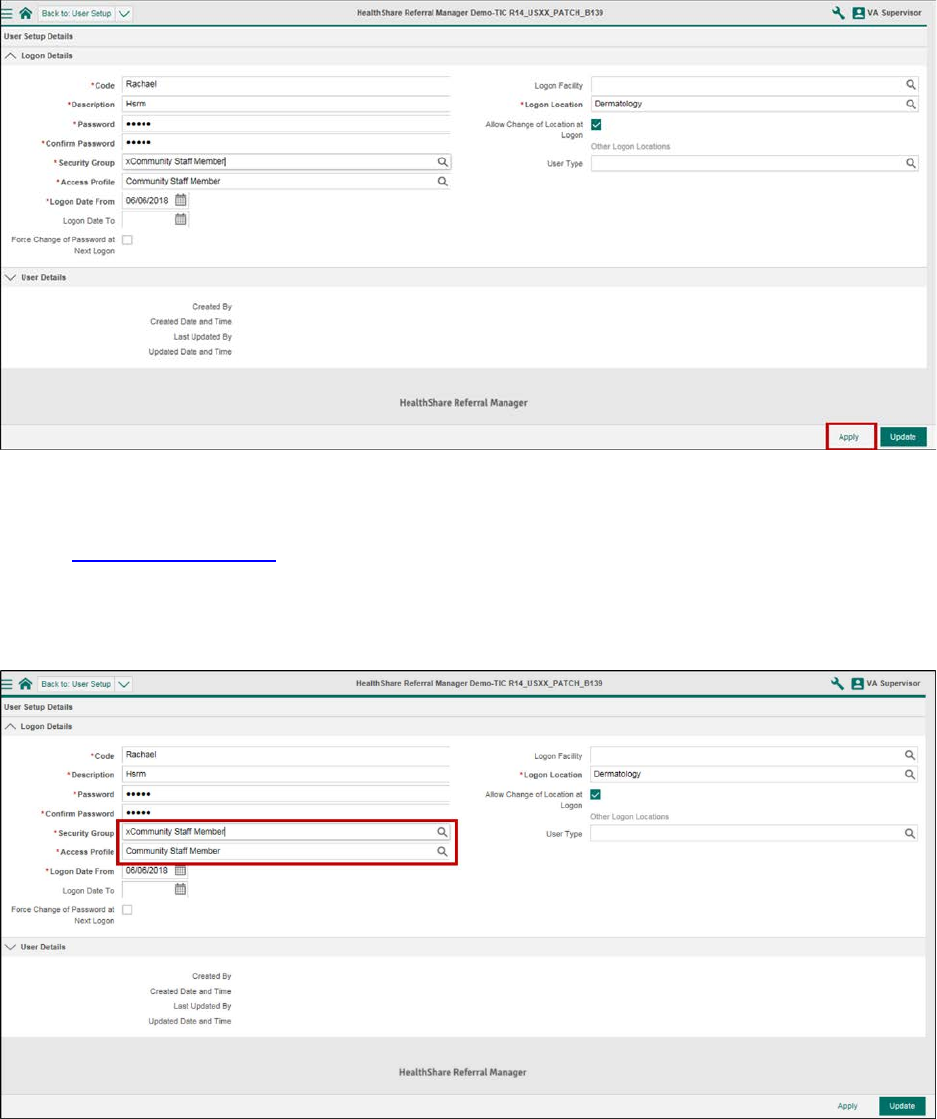Open Logon Date From calendar in lower screenshot
The width and height of the screenshot is (937, 1119).
click(181, 871)
